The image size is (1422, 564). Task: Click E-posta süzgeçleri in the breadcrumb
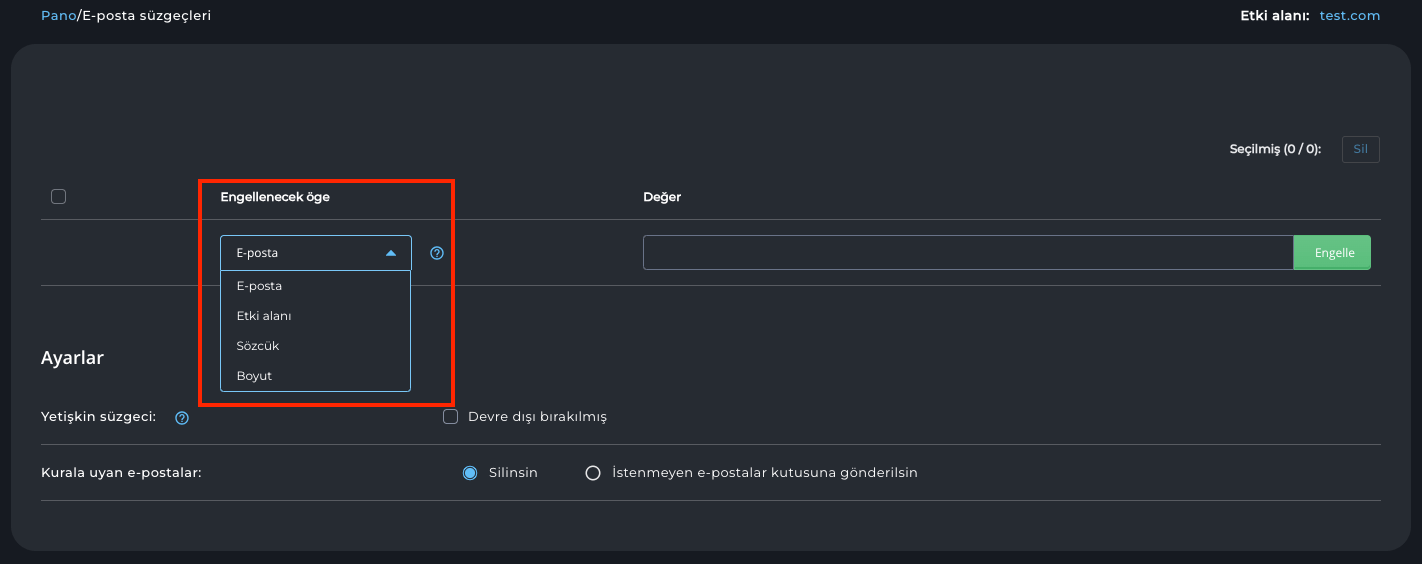pyautogui.click(x=146, y=16)
